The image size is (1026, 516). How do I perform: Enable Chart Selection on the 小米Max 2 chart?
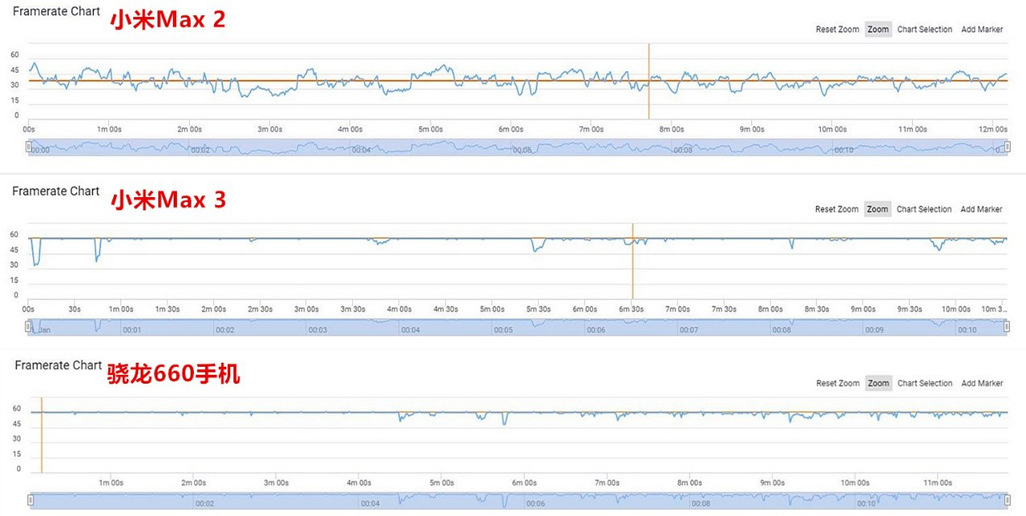[x=924, y=30]
